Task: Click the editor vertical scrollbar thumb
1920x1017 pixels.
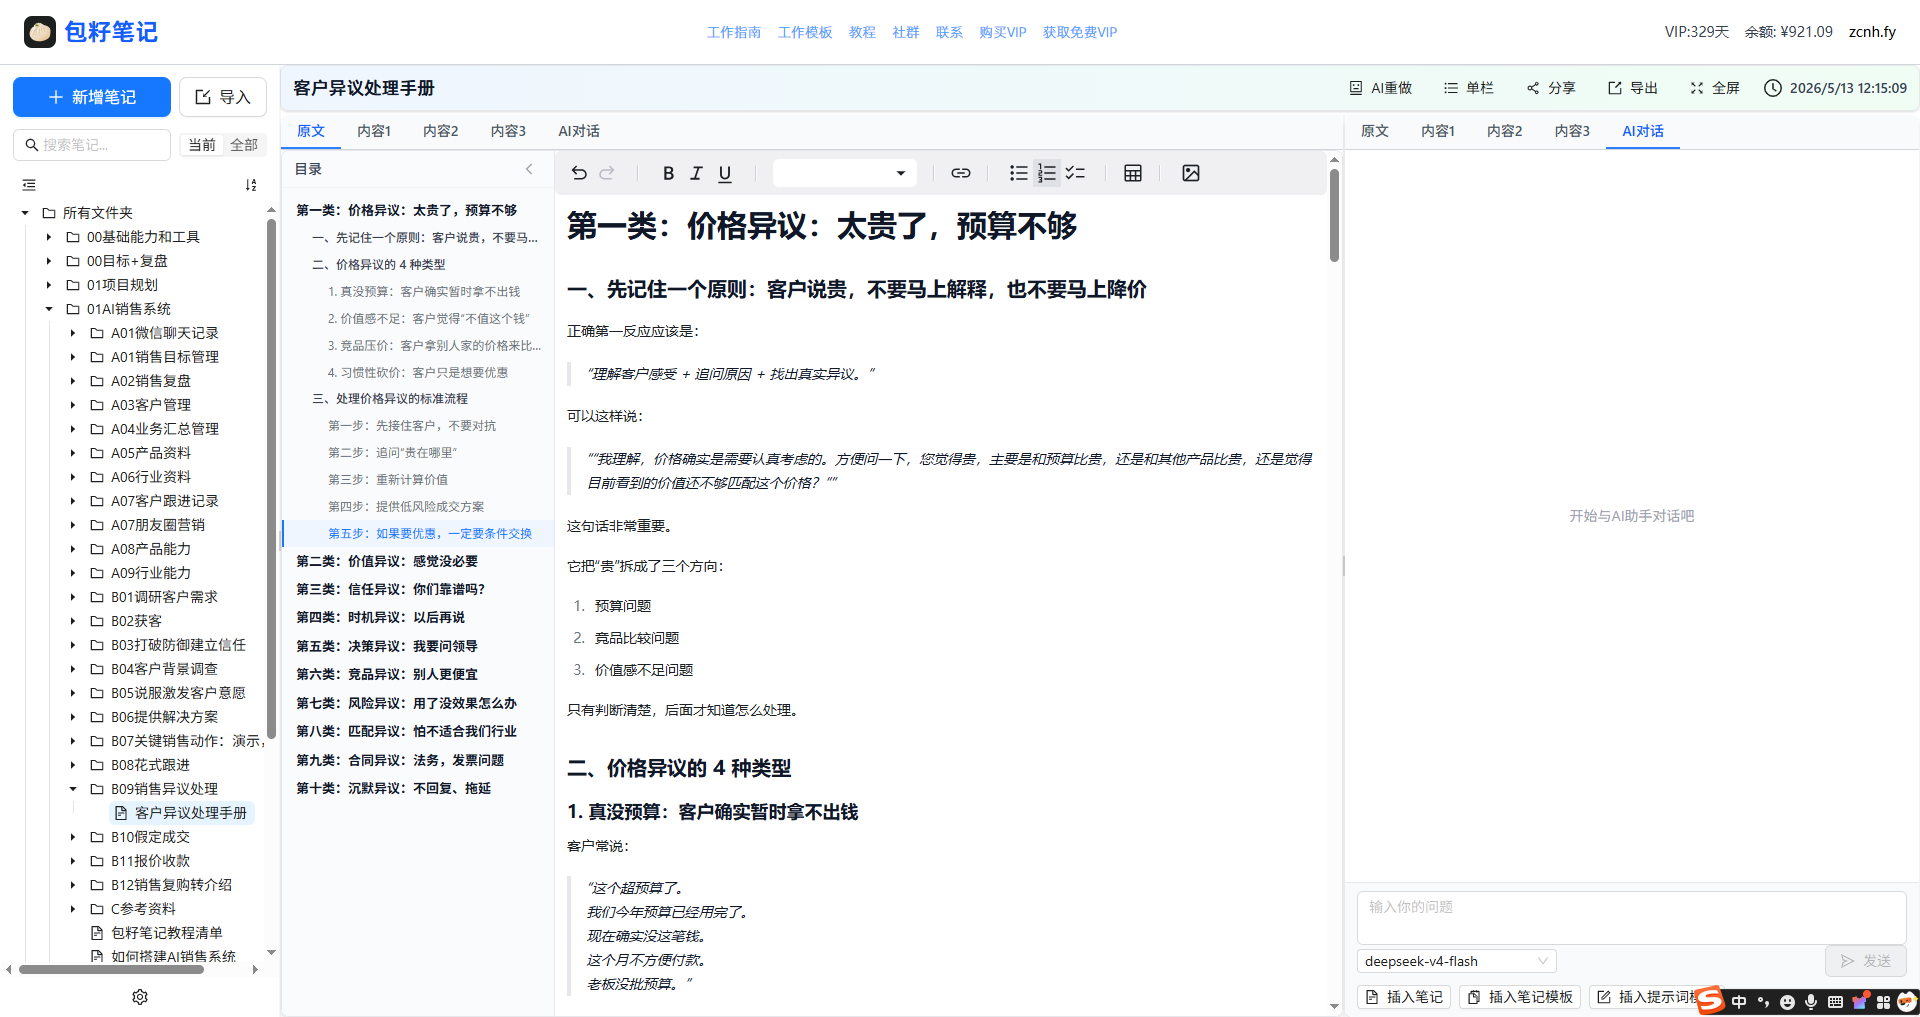Action: tap(1334, 215)
